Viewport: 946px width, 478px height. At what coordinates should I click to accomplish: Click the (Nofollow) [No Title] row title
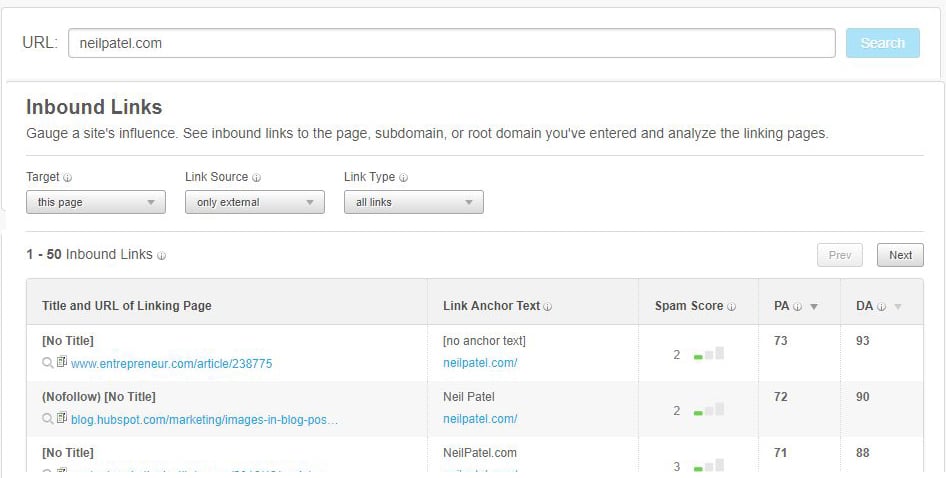click(x=99, y=397)
